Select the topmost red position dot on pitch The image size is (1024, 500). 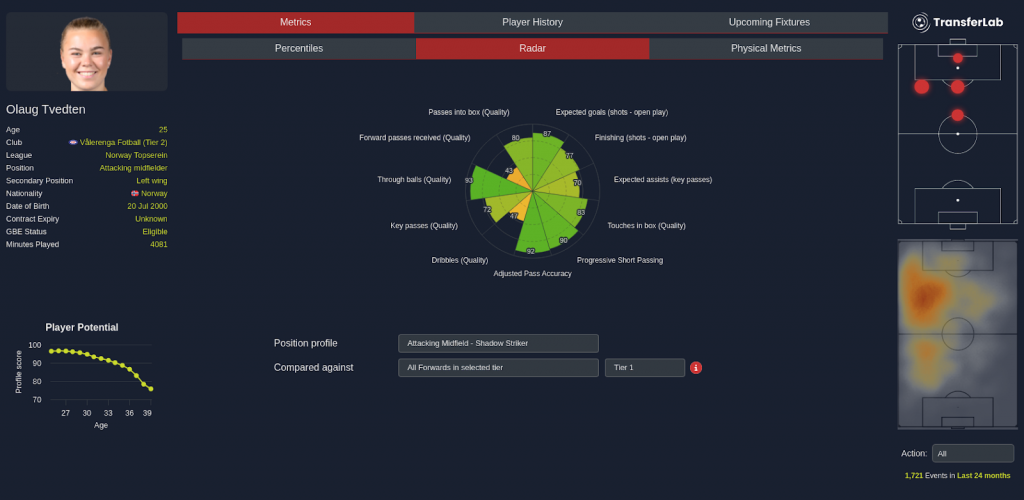coord(958,58)
